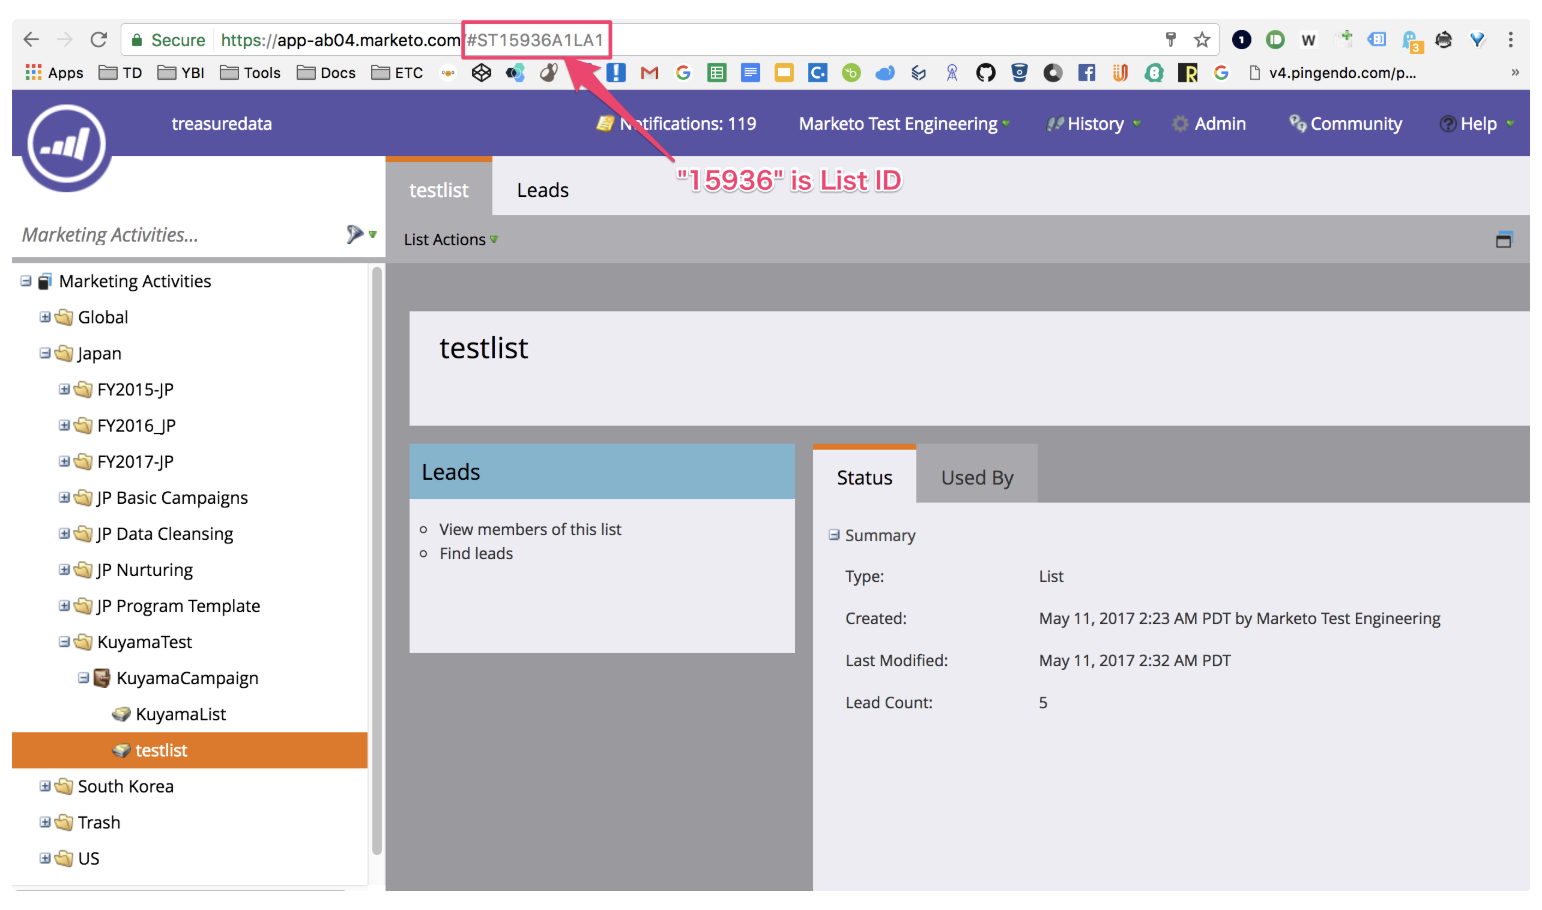Image resolution: width=1542 pixels, height=910 pixels.
Task: Bookmark page with the star icon
Action: click(x=1202, y=40)
